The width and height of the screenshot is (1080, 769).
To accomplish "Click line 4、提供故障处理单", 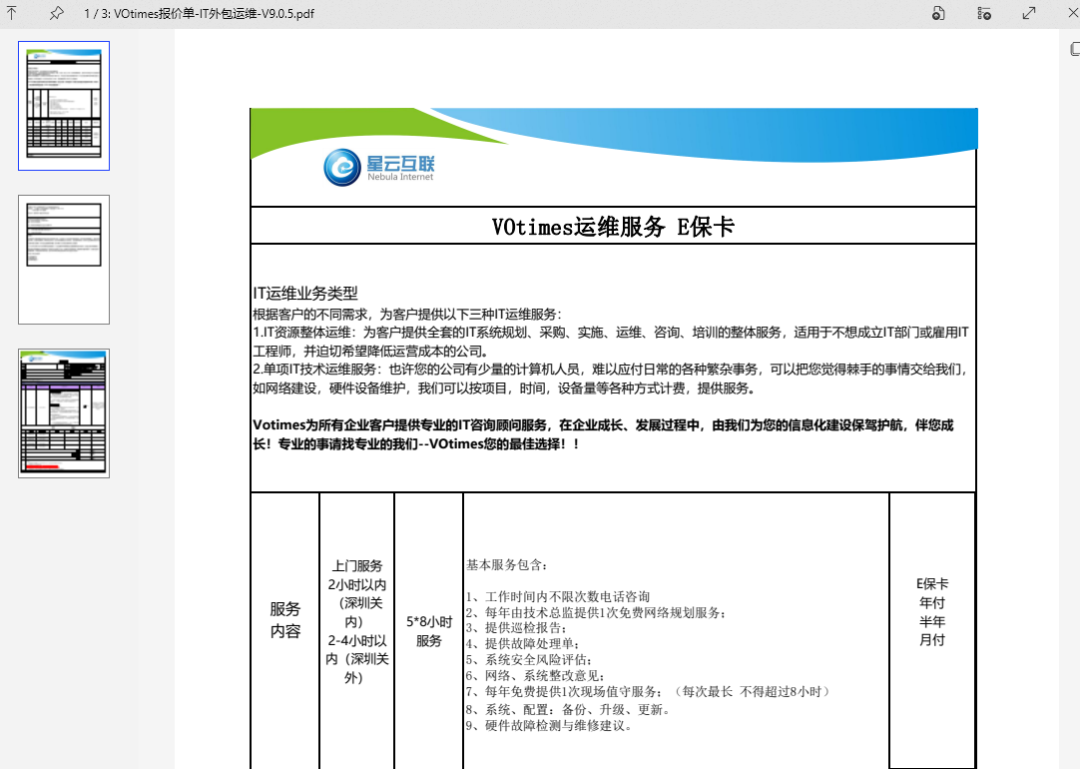I will (x=523, y=644).
